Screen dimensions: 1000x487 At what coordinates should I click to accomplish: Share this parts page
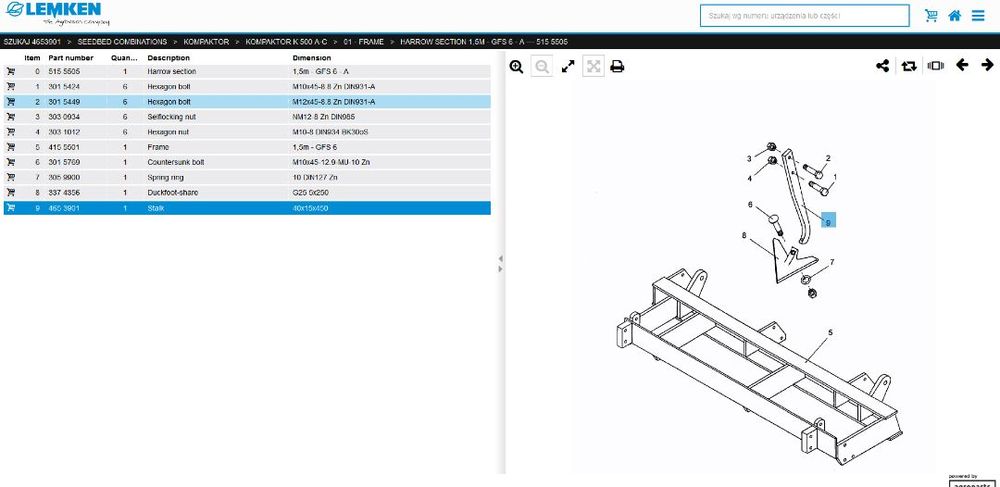(x=883, y=65)
